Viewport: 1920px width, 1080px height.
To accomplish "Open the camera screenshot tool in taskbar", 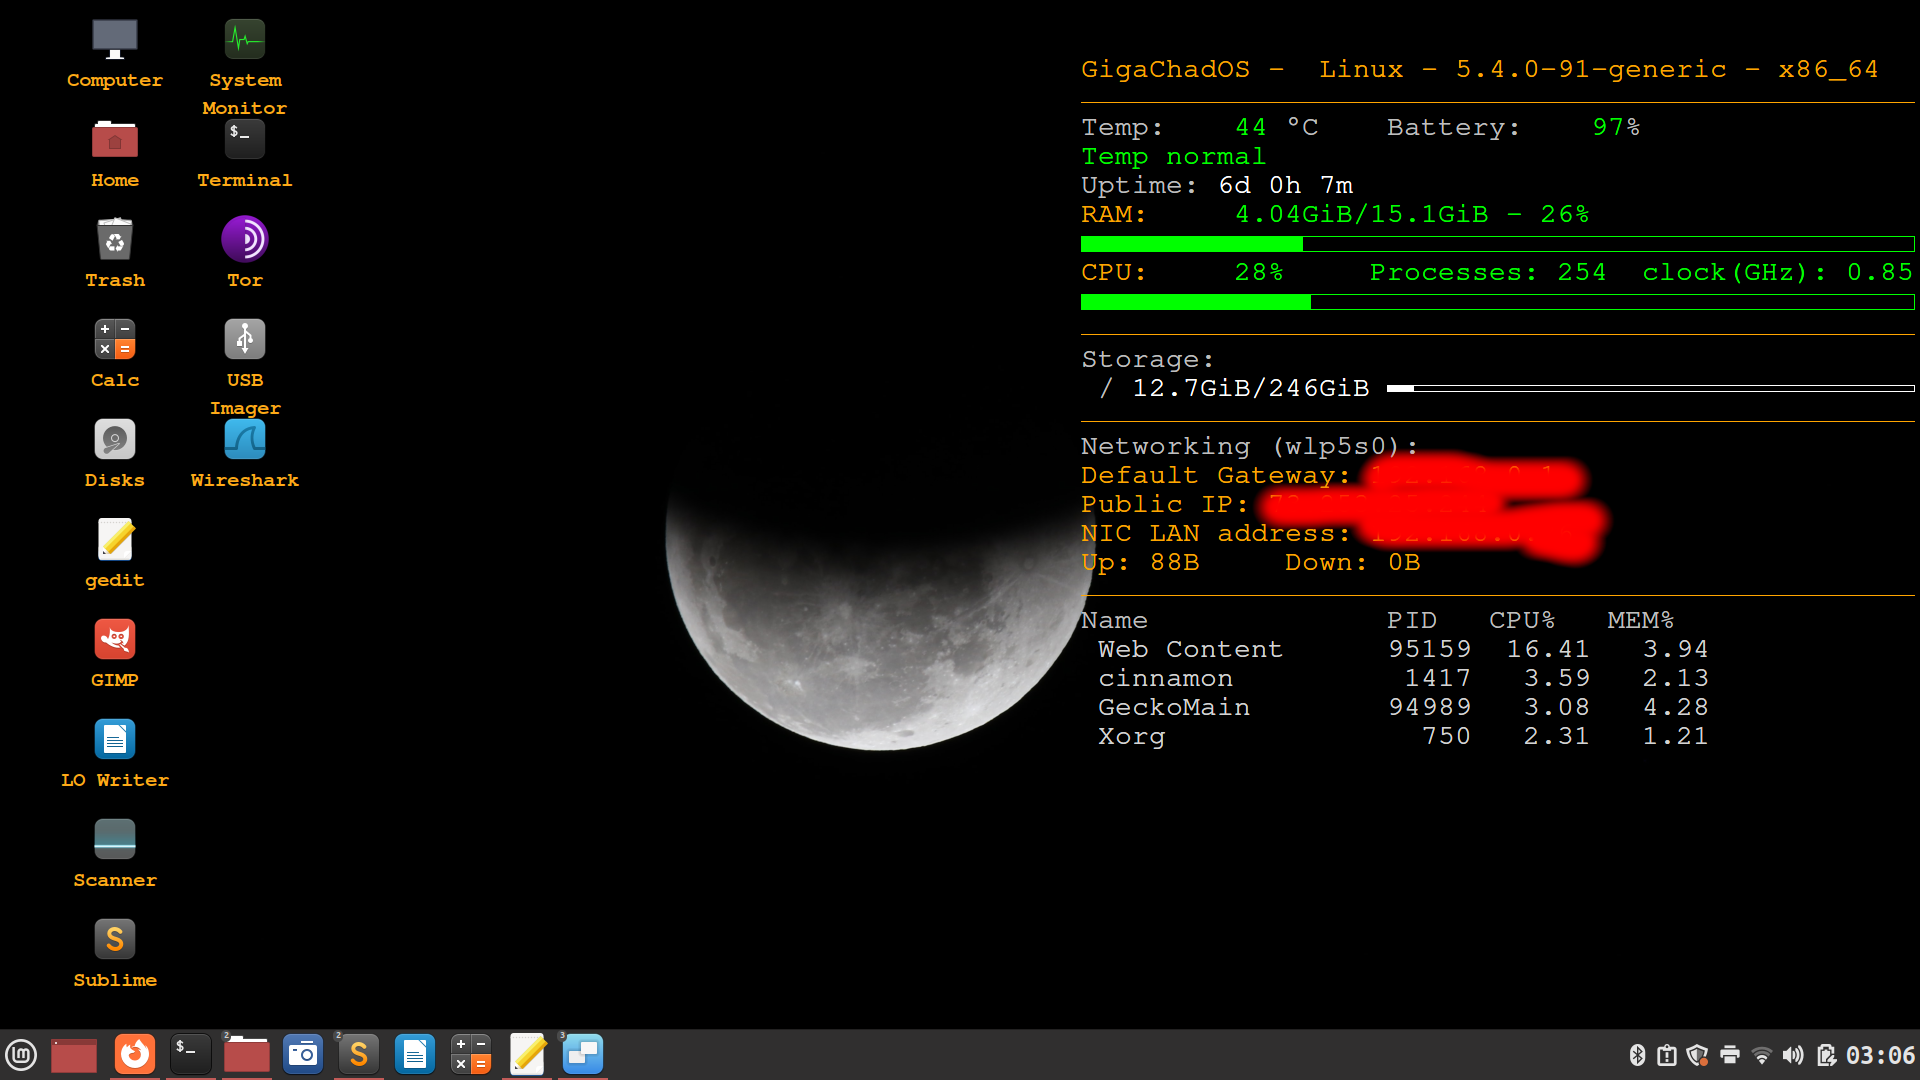I will (x=303, y=1053).
